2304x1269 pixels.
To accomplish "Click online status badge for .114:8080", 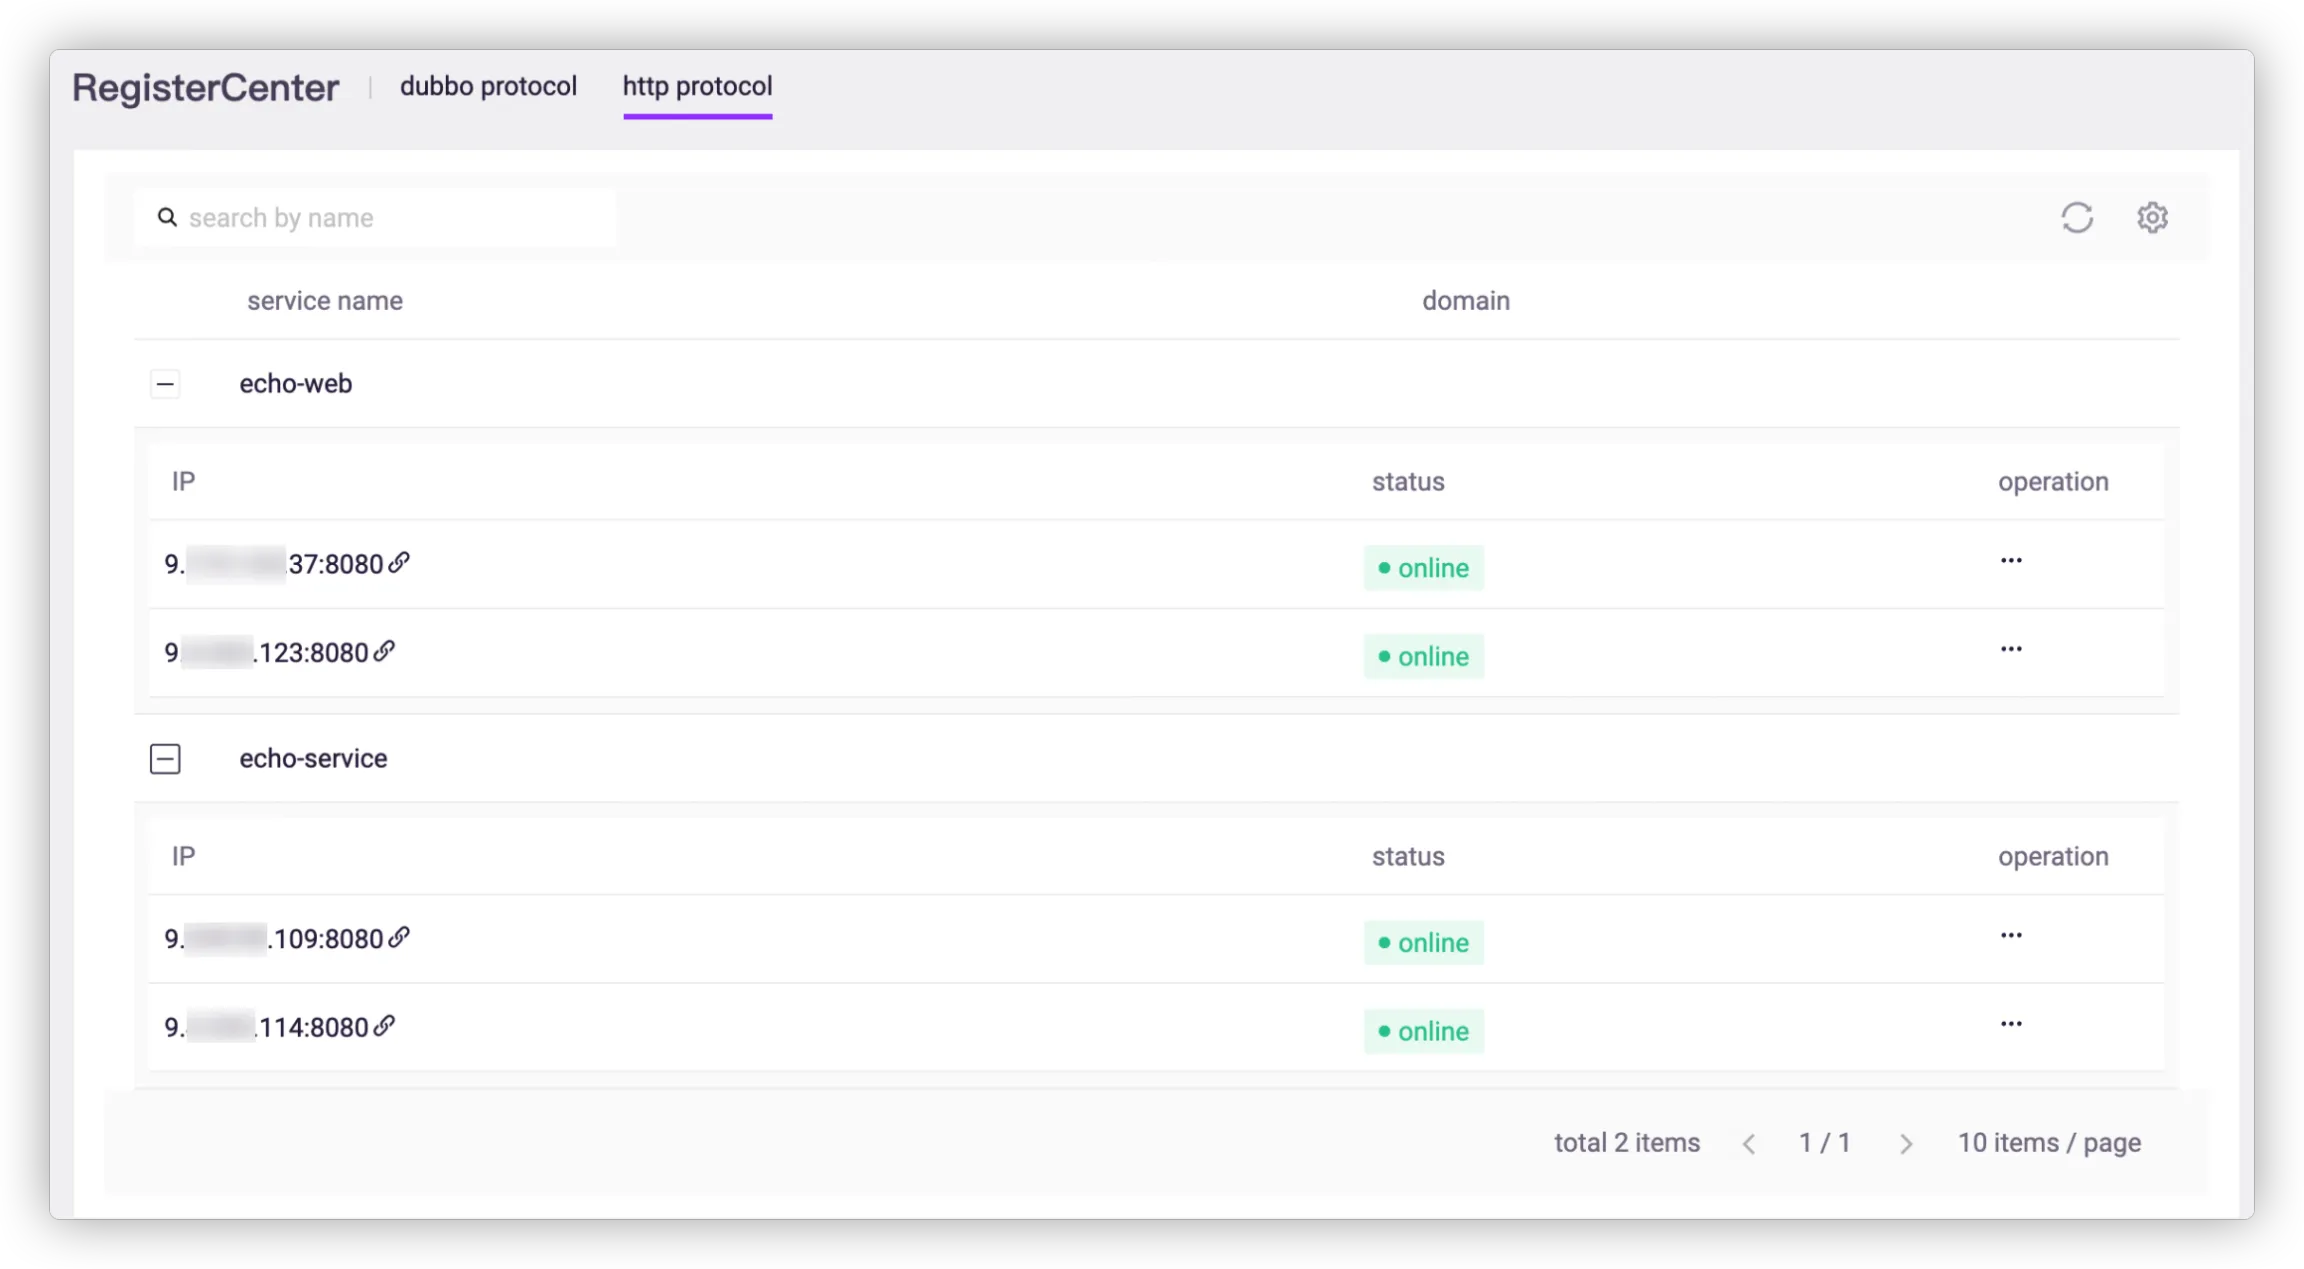I will point(1423,1031).
